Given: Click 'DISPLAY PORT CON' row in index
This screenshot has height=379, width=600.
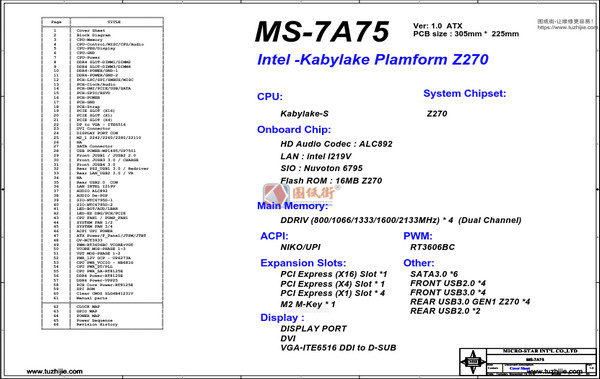Looking at the screenshot, I should [x=97, y=133].
